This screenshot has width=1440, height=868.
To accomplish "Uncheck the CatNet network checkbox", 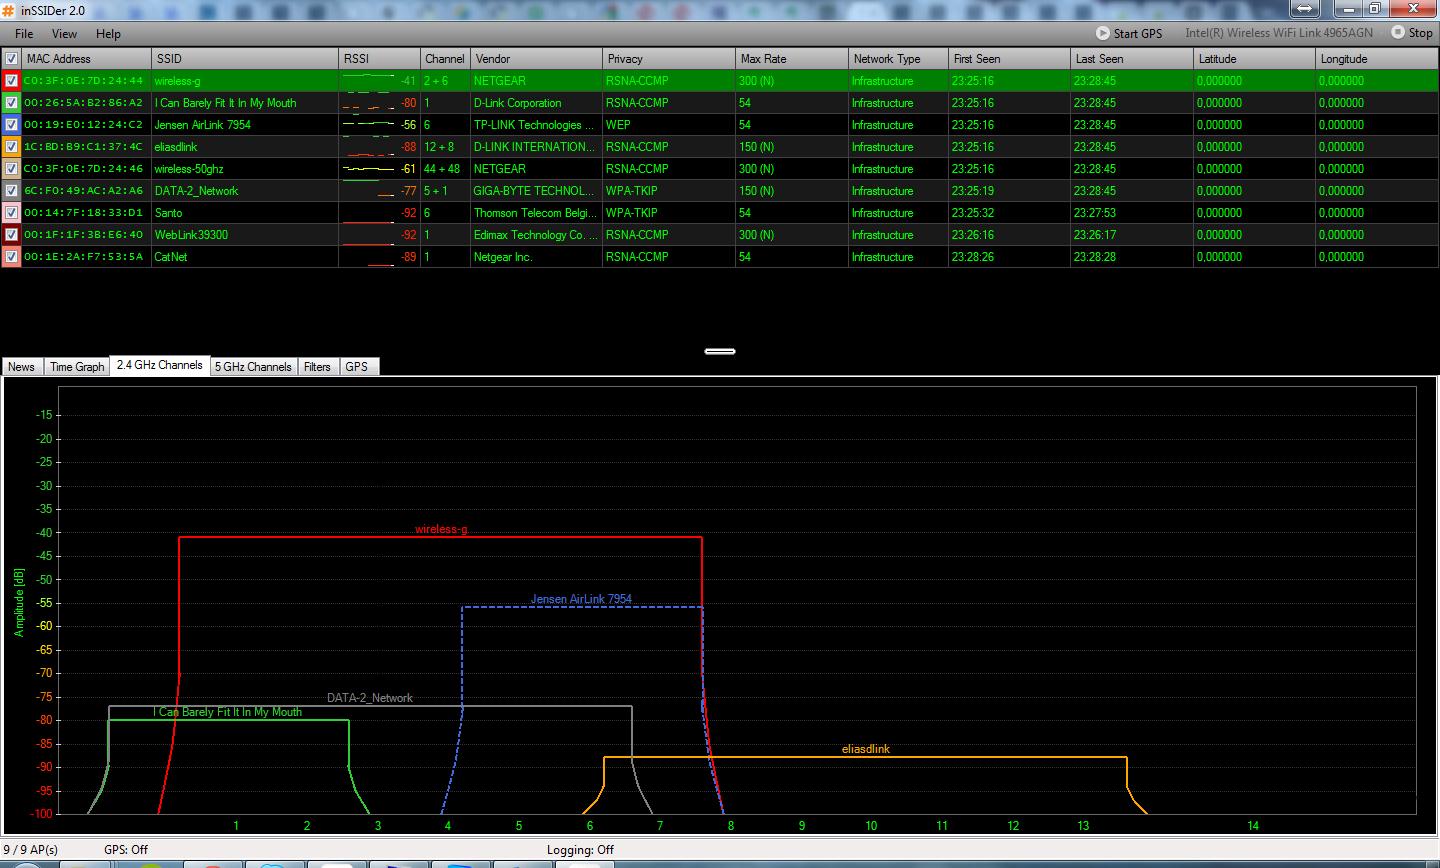I will pos(12,257).
